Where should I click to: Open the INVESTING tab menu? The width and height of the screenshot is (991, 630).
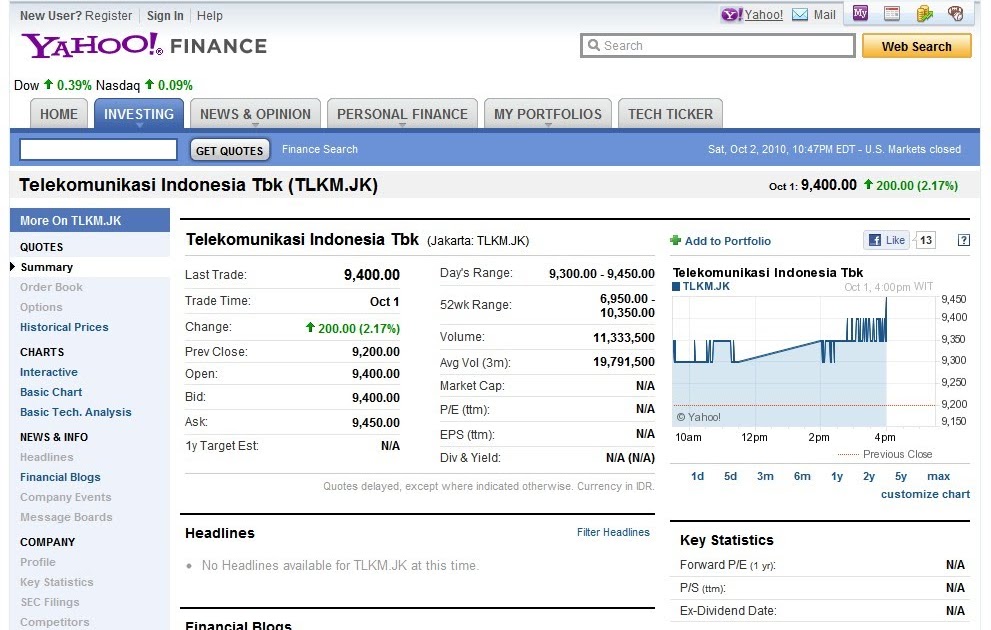click(x=139, y=114)
